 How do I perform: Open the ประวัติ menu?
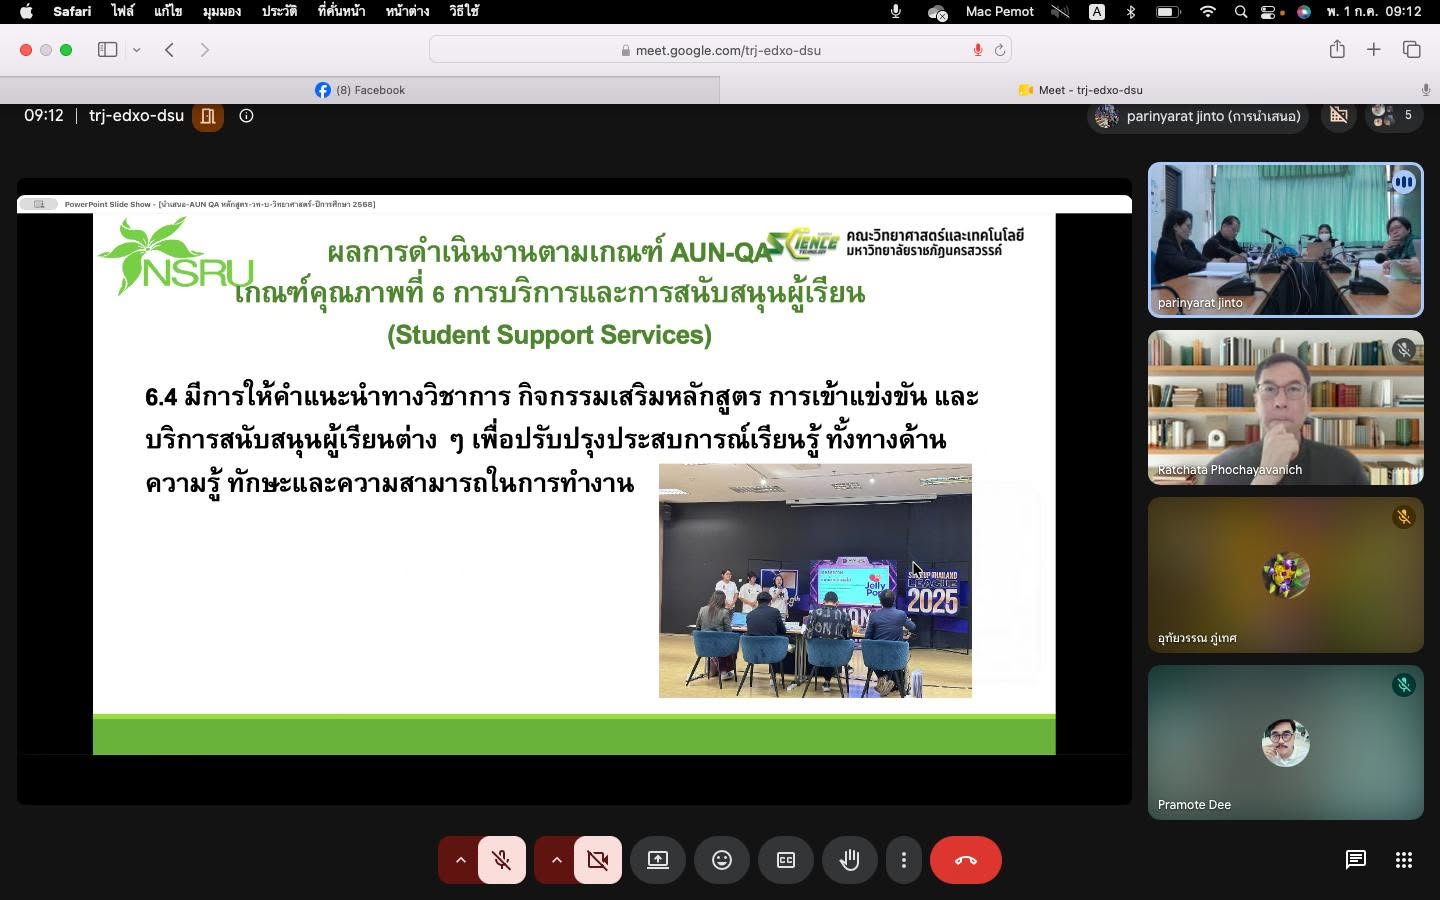pos(279,11)
